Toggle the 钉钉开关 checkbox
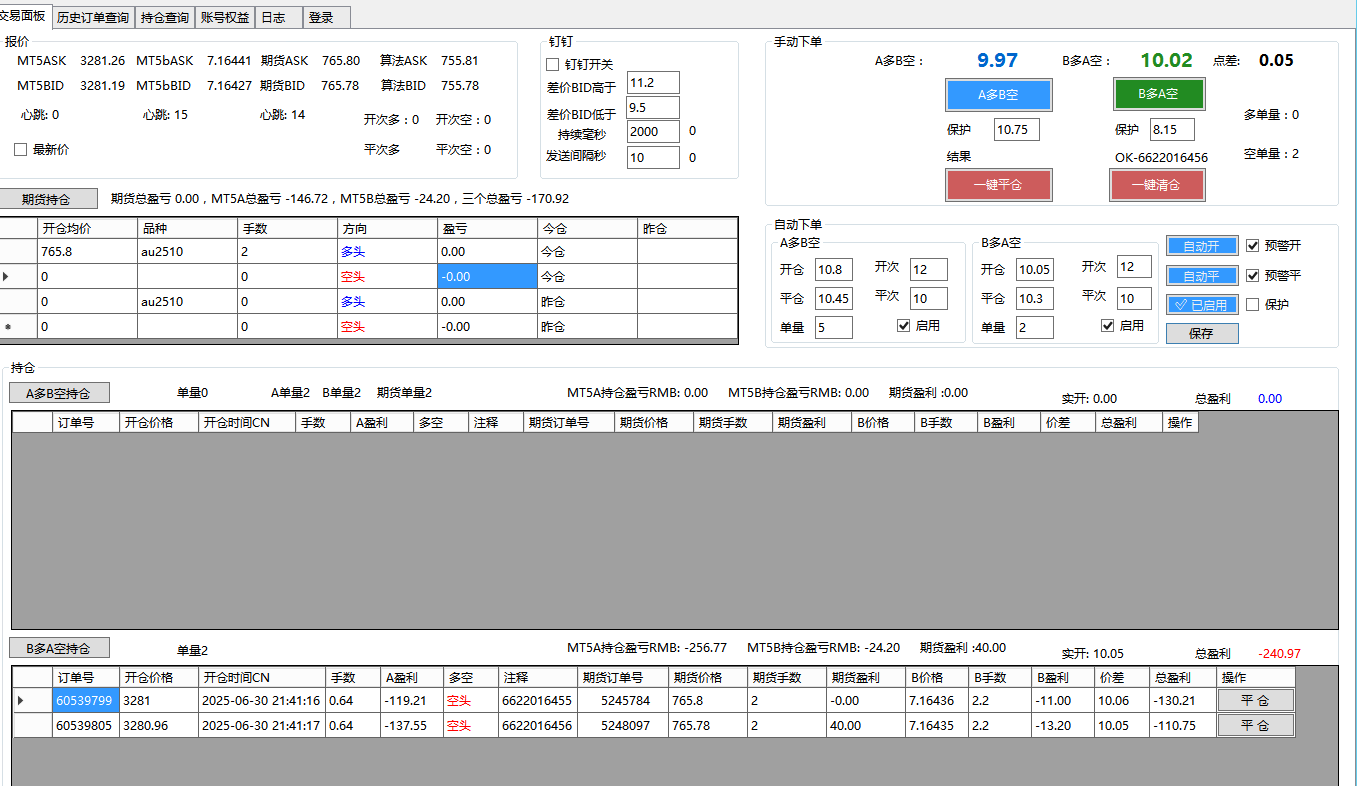The width and height of the screenshot is (1357, 786). 552,64
